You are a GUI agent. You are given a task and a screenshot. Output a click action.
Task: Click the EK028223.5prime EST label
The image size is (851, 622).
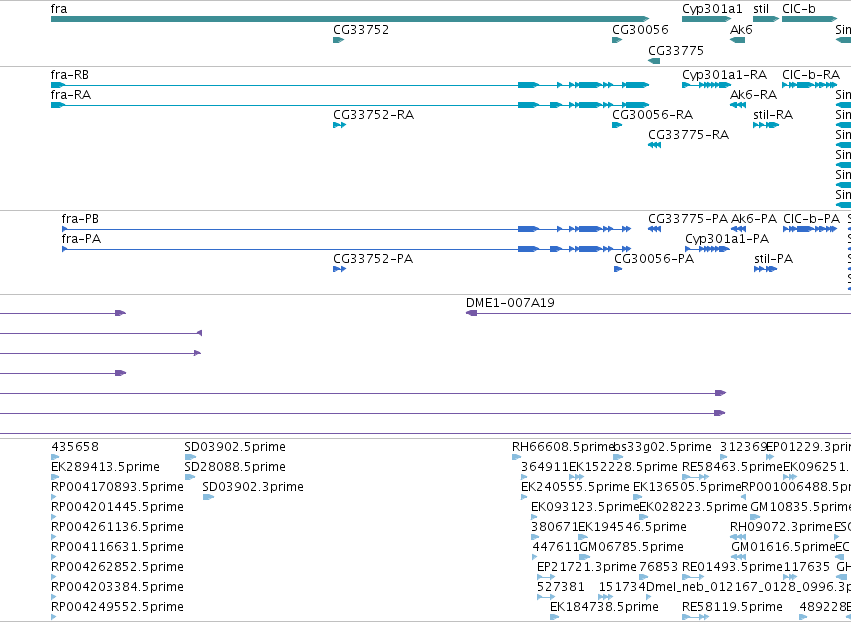(x=694, y=507)
